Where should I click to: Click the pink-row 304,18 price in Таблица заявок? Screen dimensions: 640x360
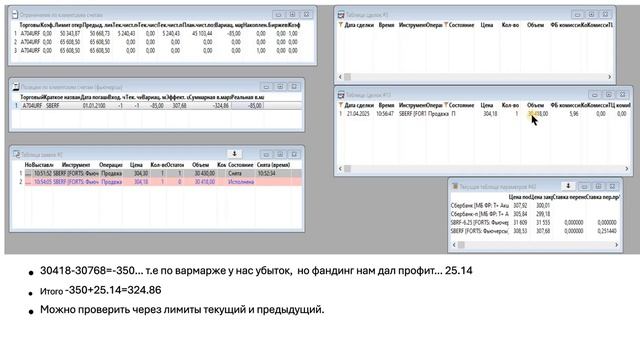point(141,182)
